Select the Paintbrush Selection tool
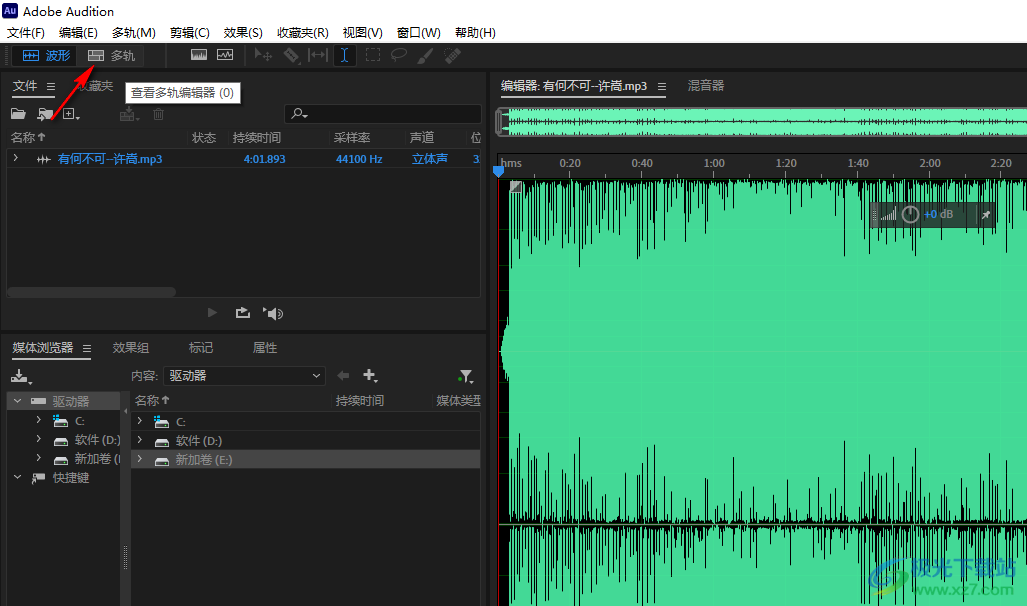 tap(426, 55)
